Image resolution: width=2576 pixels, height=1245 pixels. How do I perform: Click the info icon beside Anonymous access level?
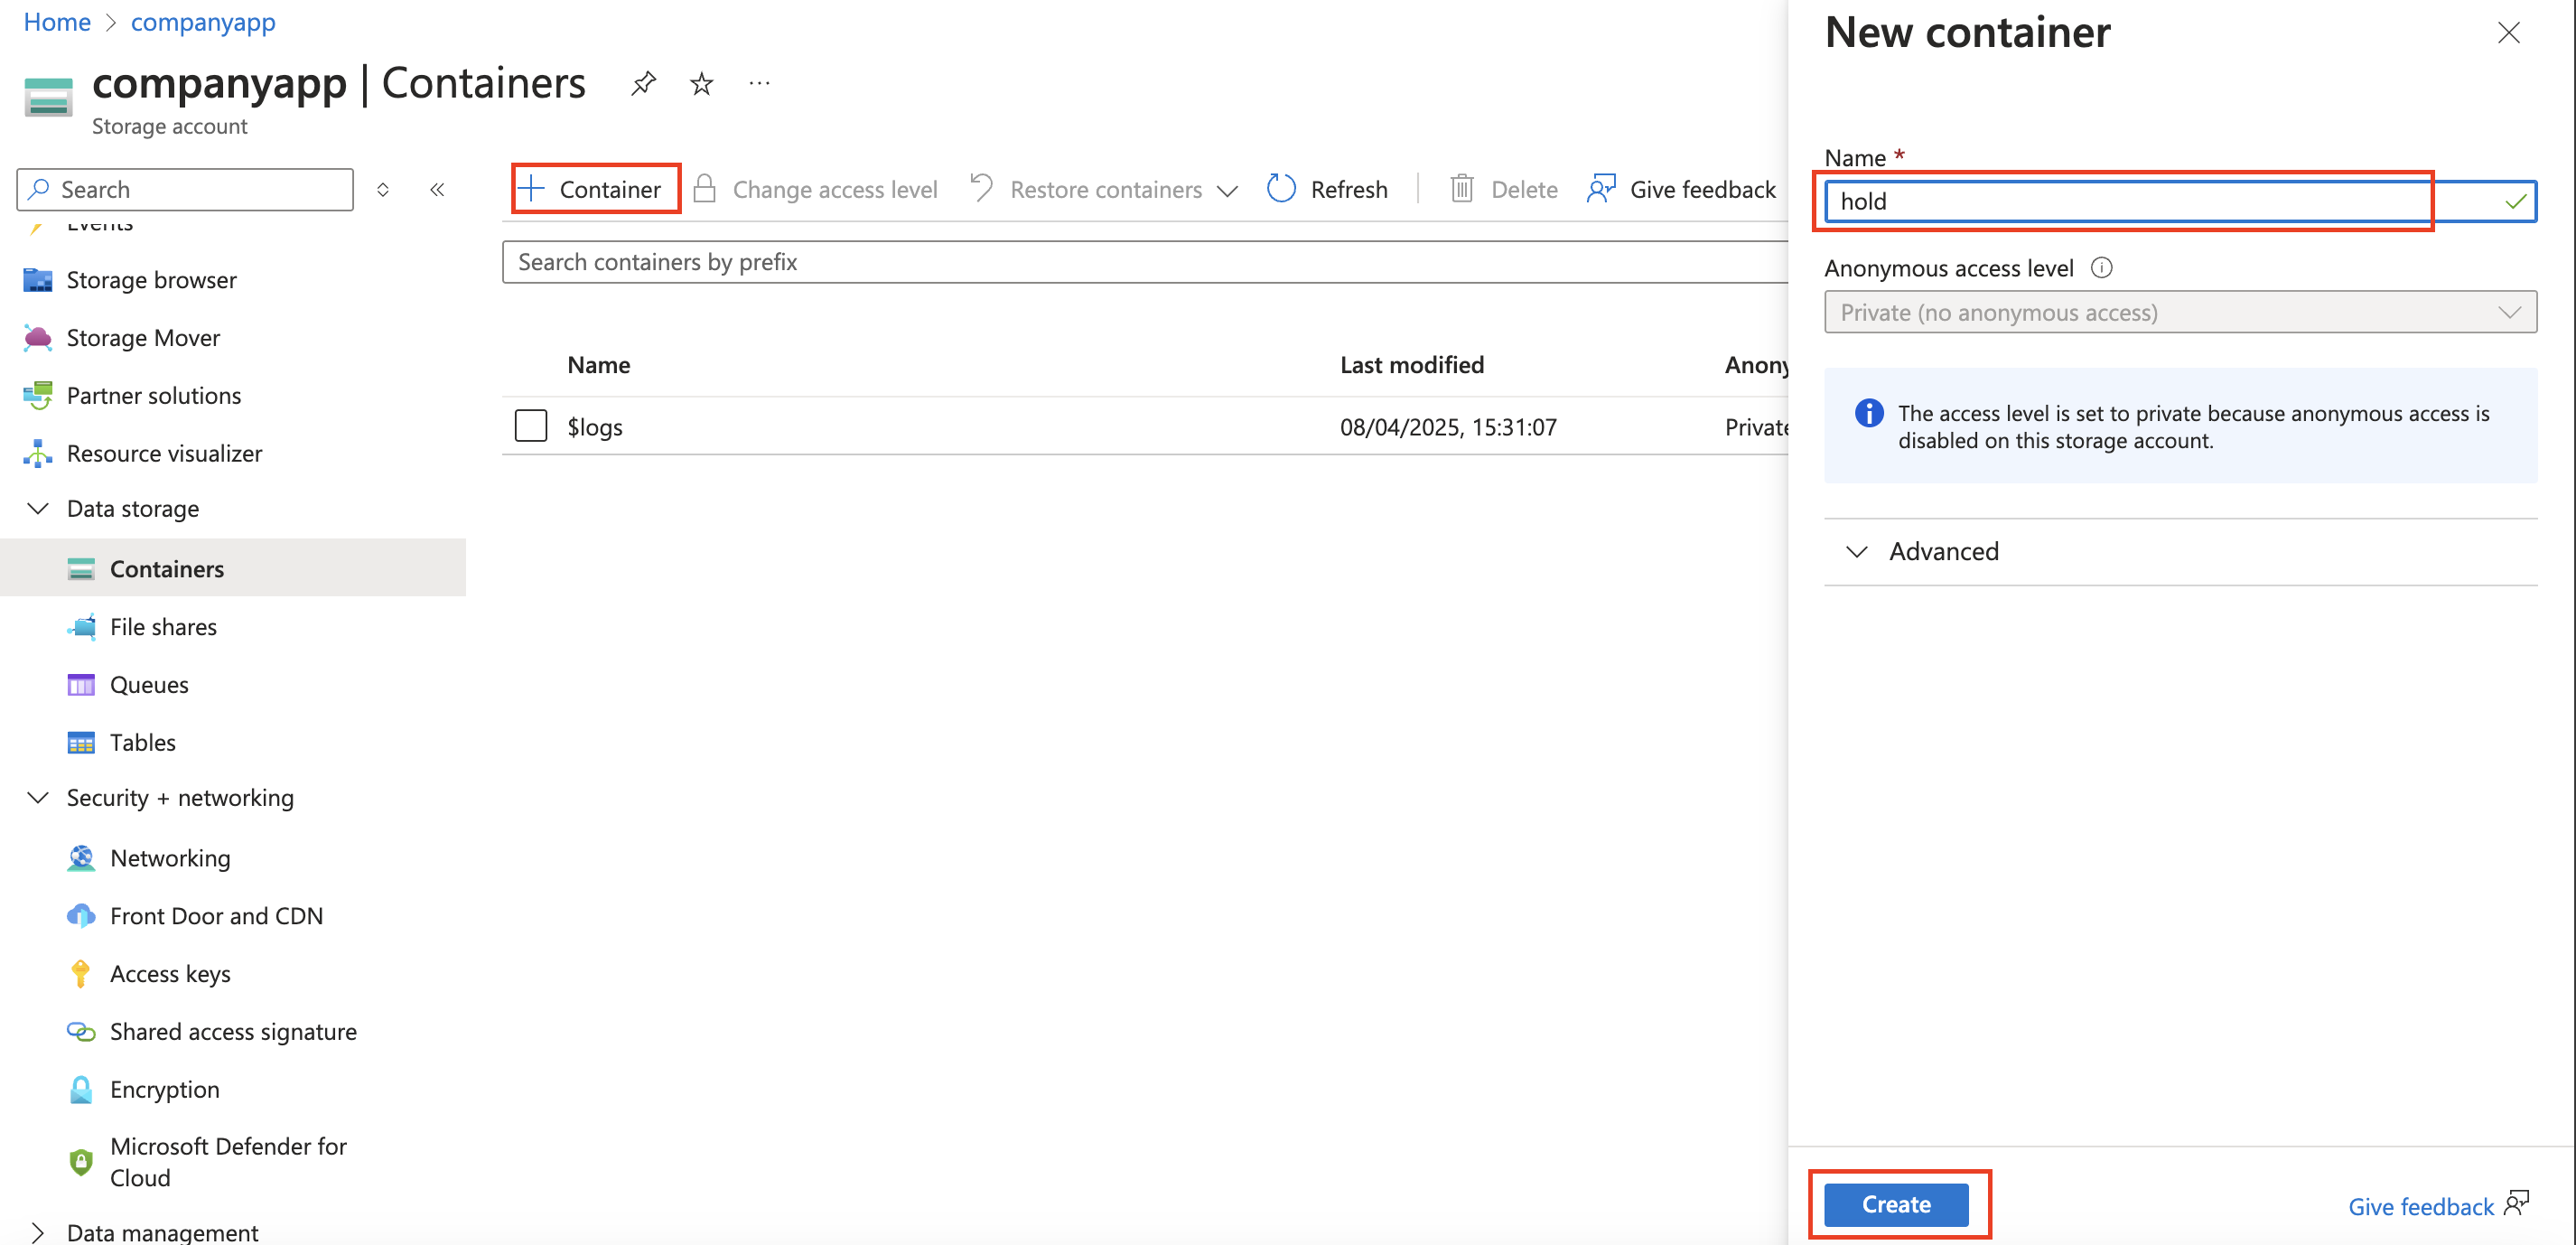(2102, 268)
